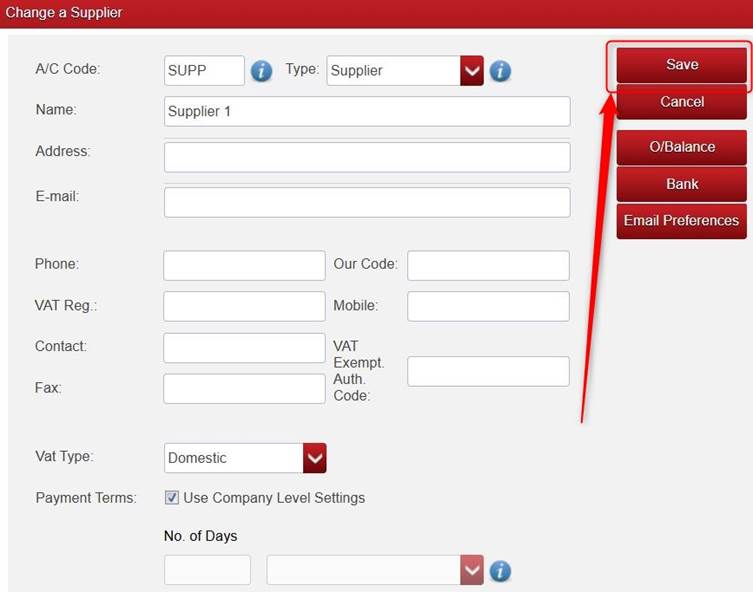Save the supplier changes

[x=681, y=65]
